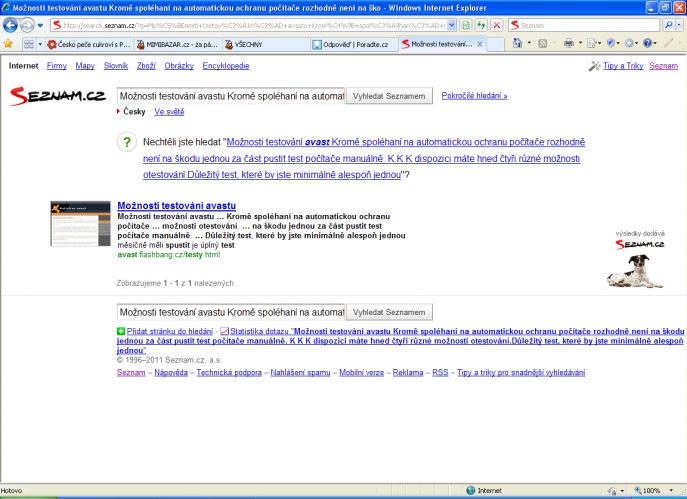
Task: Switch to the VŠECHNY tab
Action: click(x=265, y=44)
